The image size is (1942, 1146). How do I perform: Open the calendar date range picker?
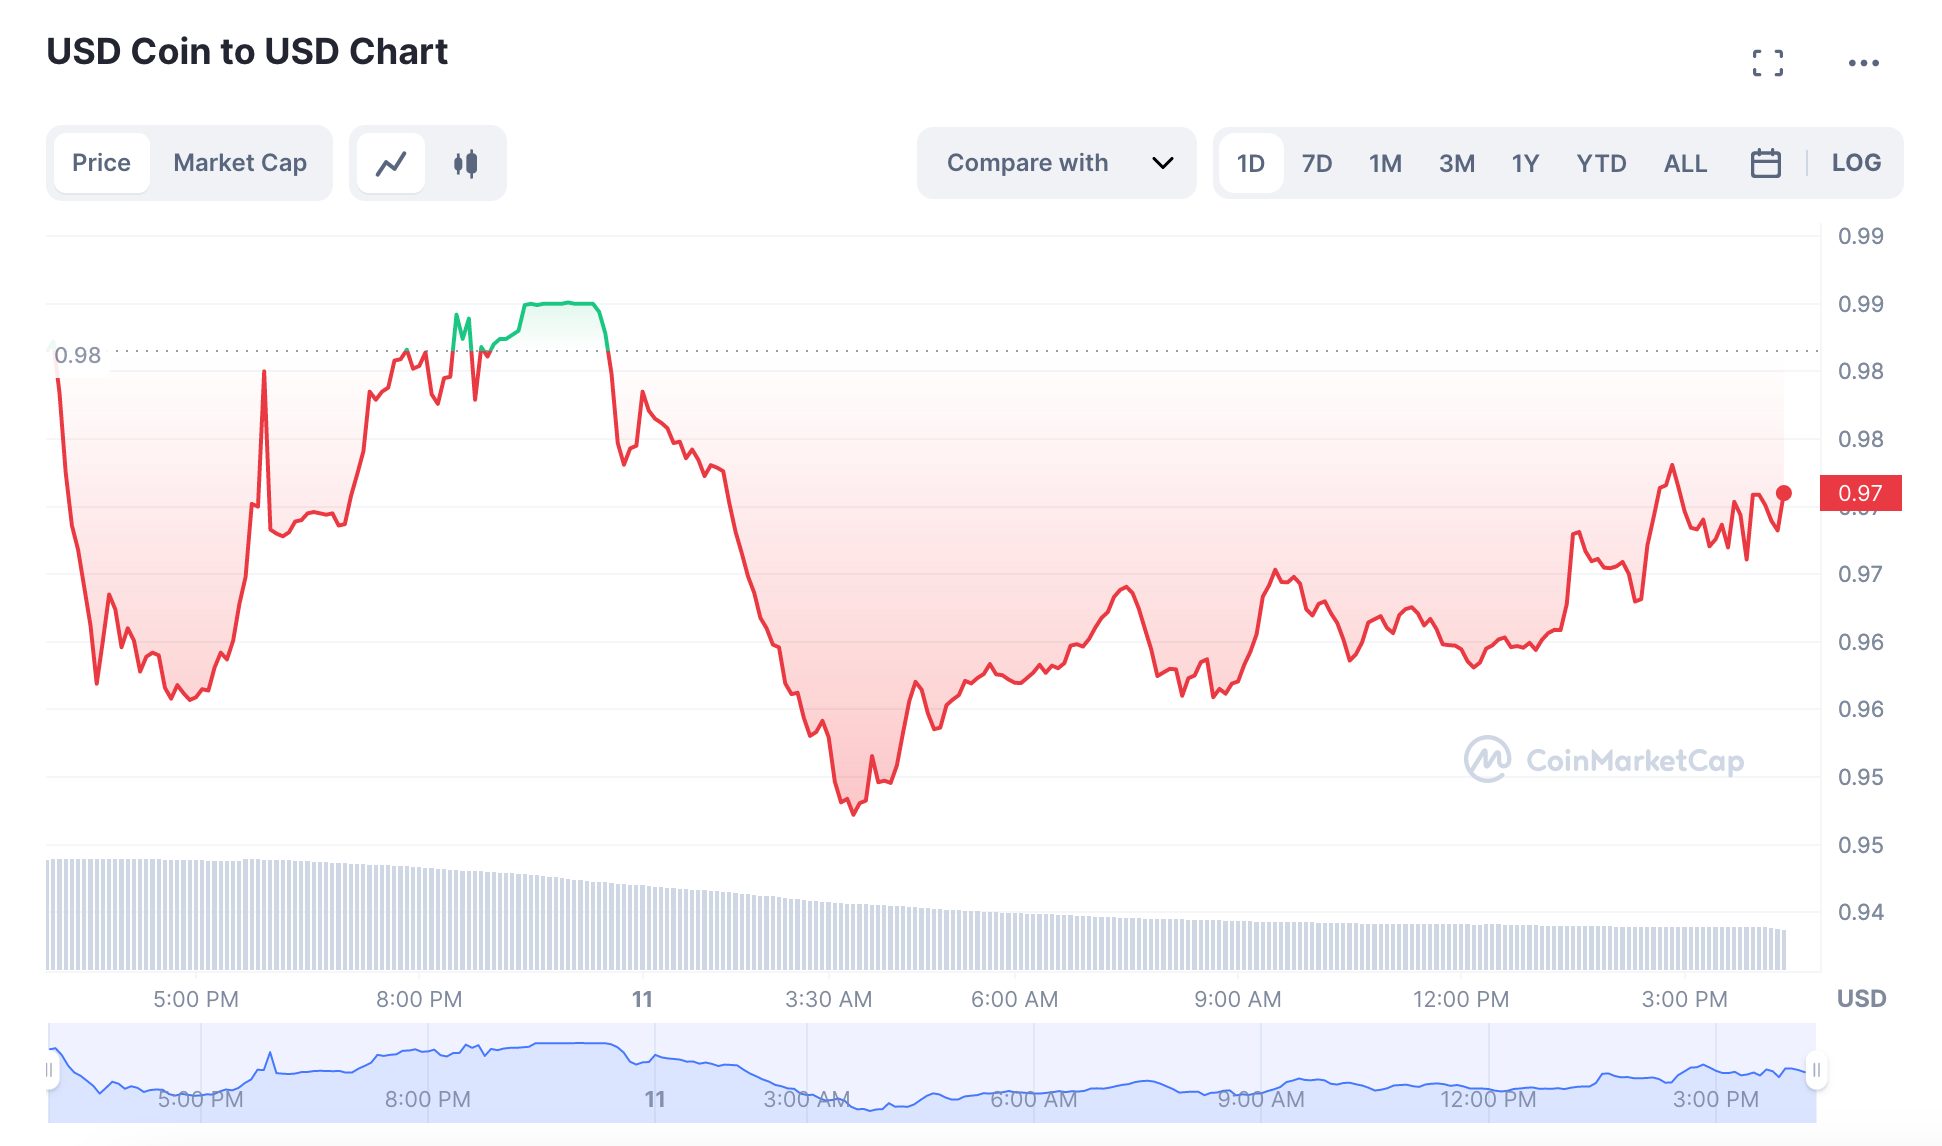pyautogui.click(x=1765, y=163)
